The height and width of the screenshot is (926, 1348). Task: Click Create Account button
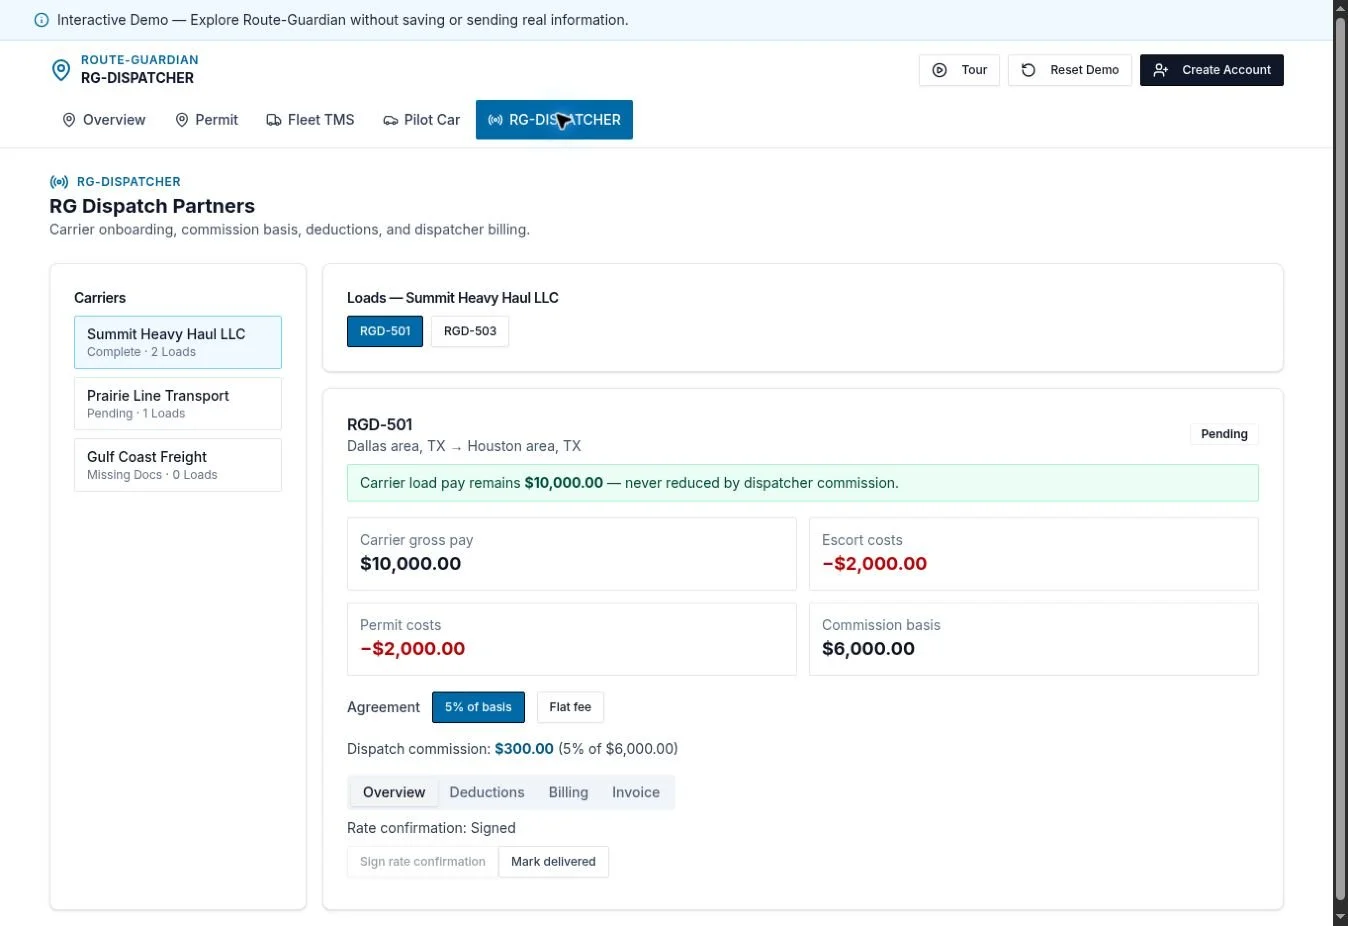1212,70
